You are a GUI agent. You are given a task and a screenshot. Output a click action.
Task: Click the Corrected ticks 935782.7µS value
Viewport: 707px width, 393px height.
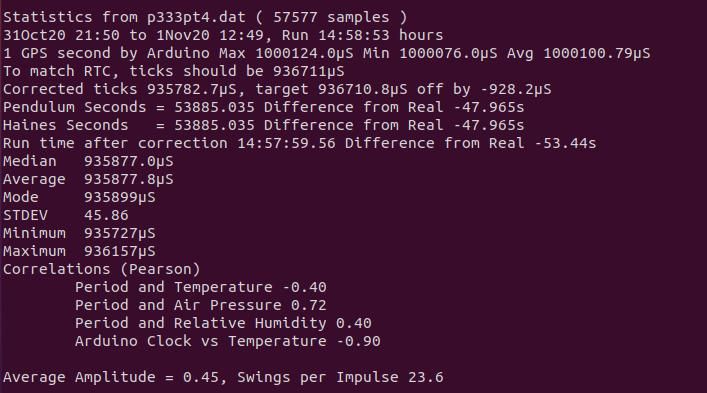click(192, 89)
